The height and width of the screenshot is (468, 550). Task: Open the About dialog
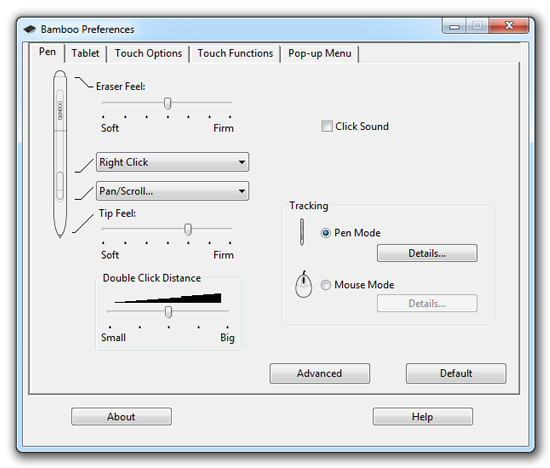(121, 416)
